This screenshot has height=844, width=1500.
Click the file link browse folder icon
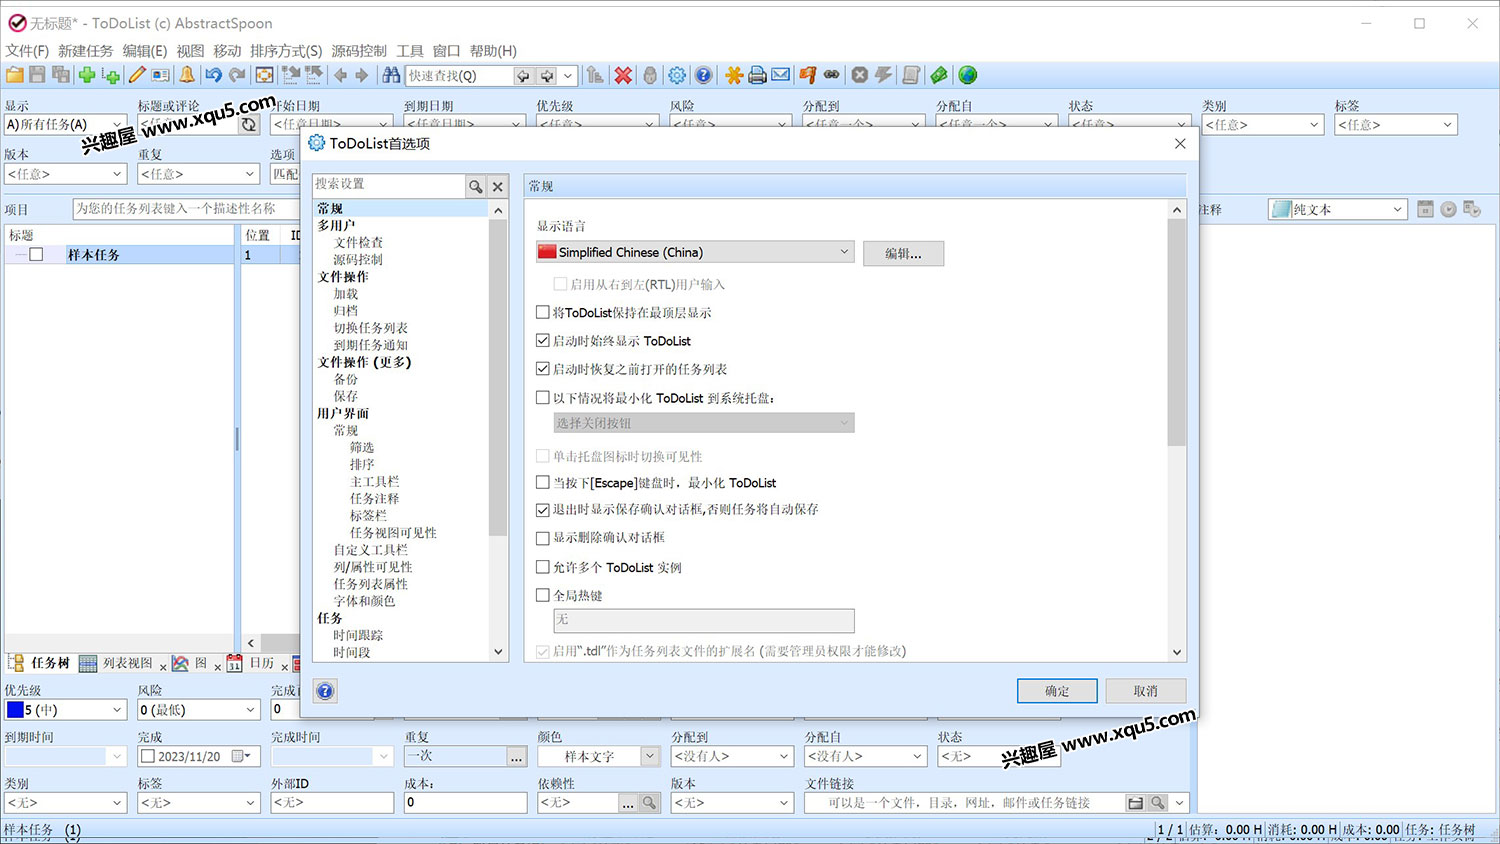[x=1135, y=803]
